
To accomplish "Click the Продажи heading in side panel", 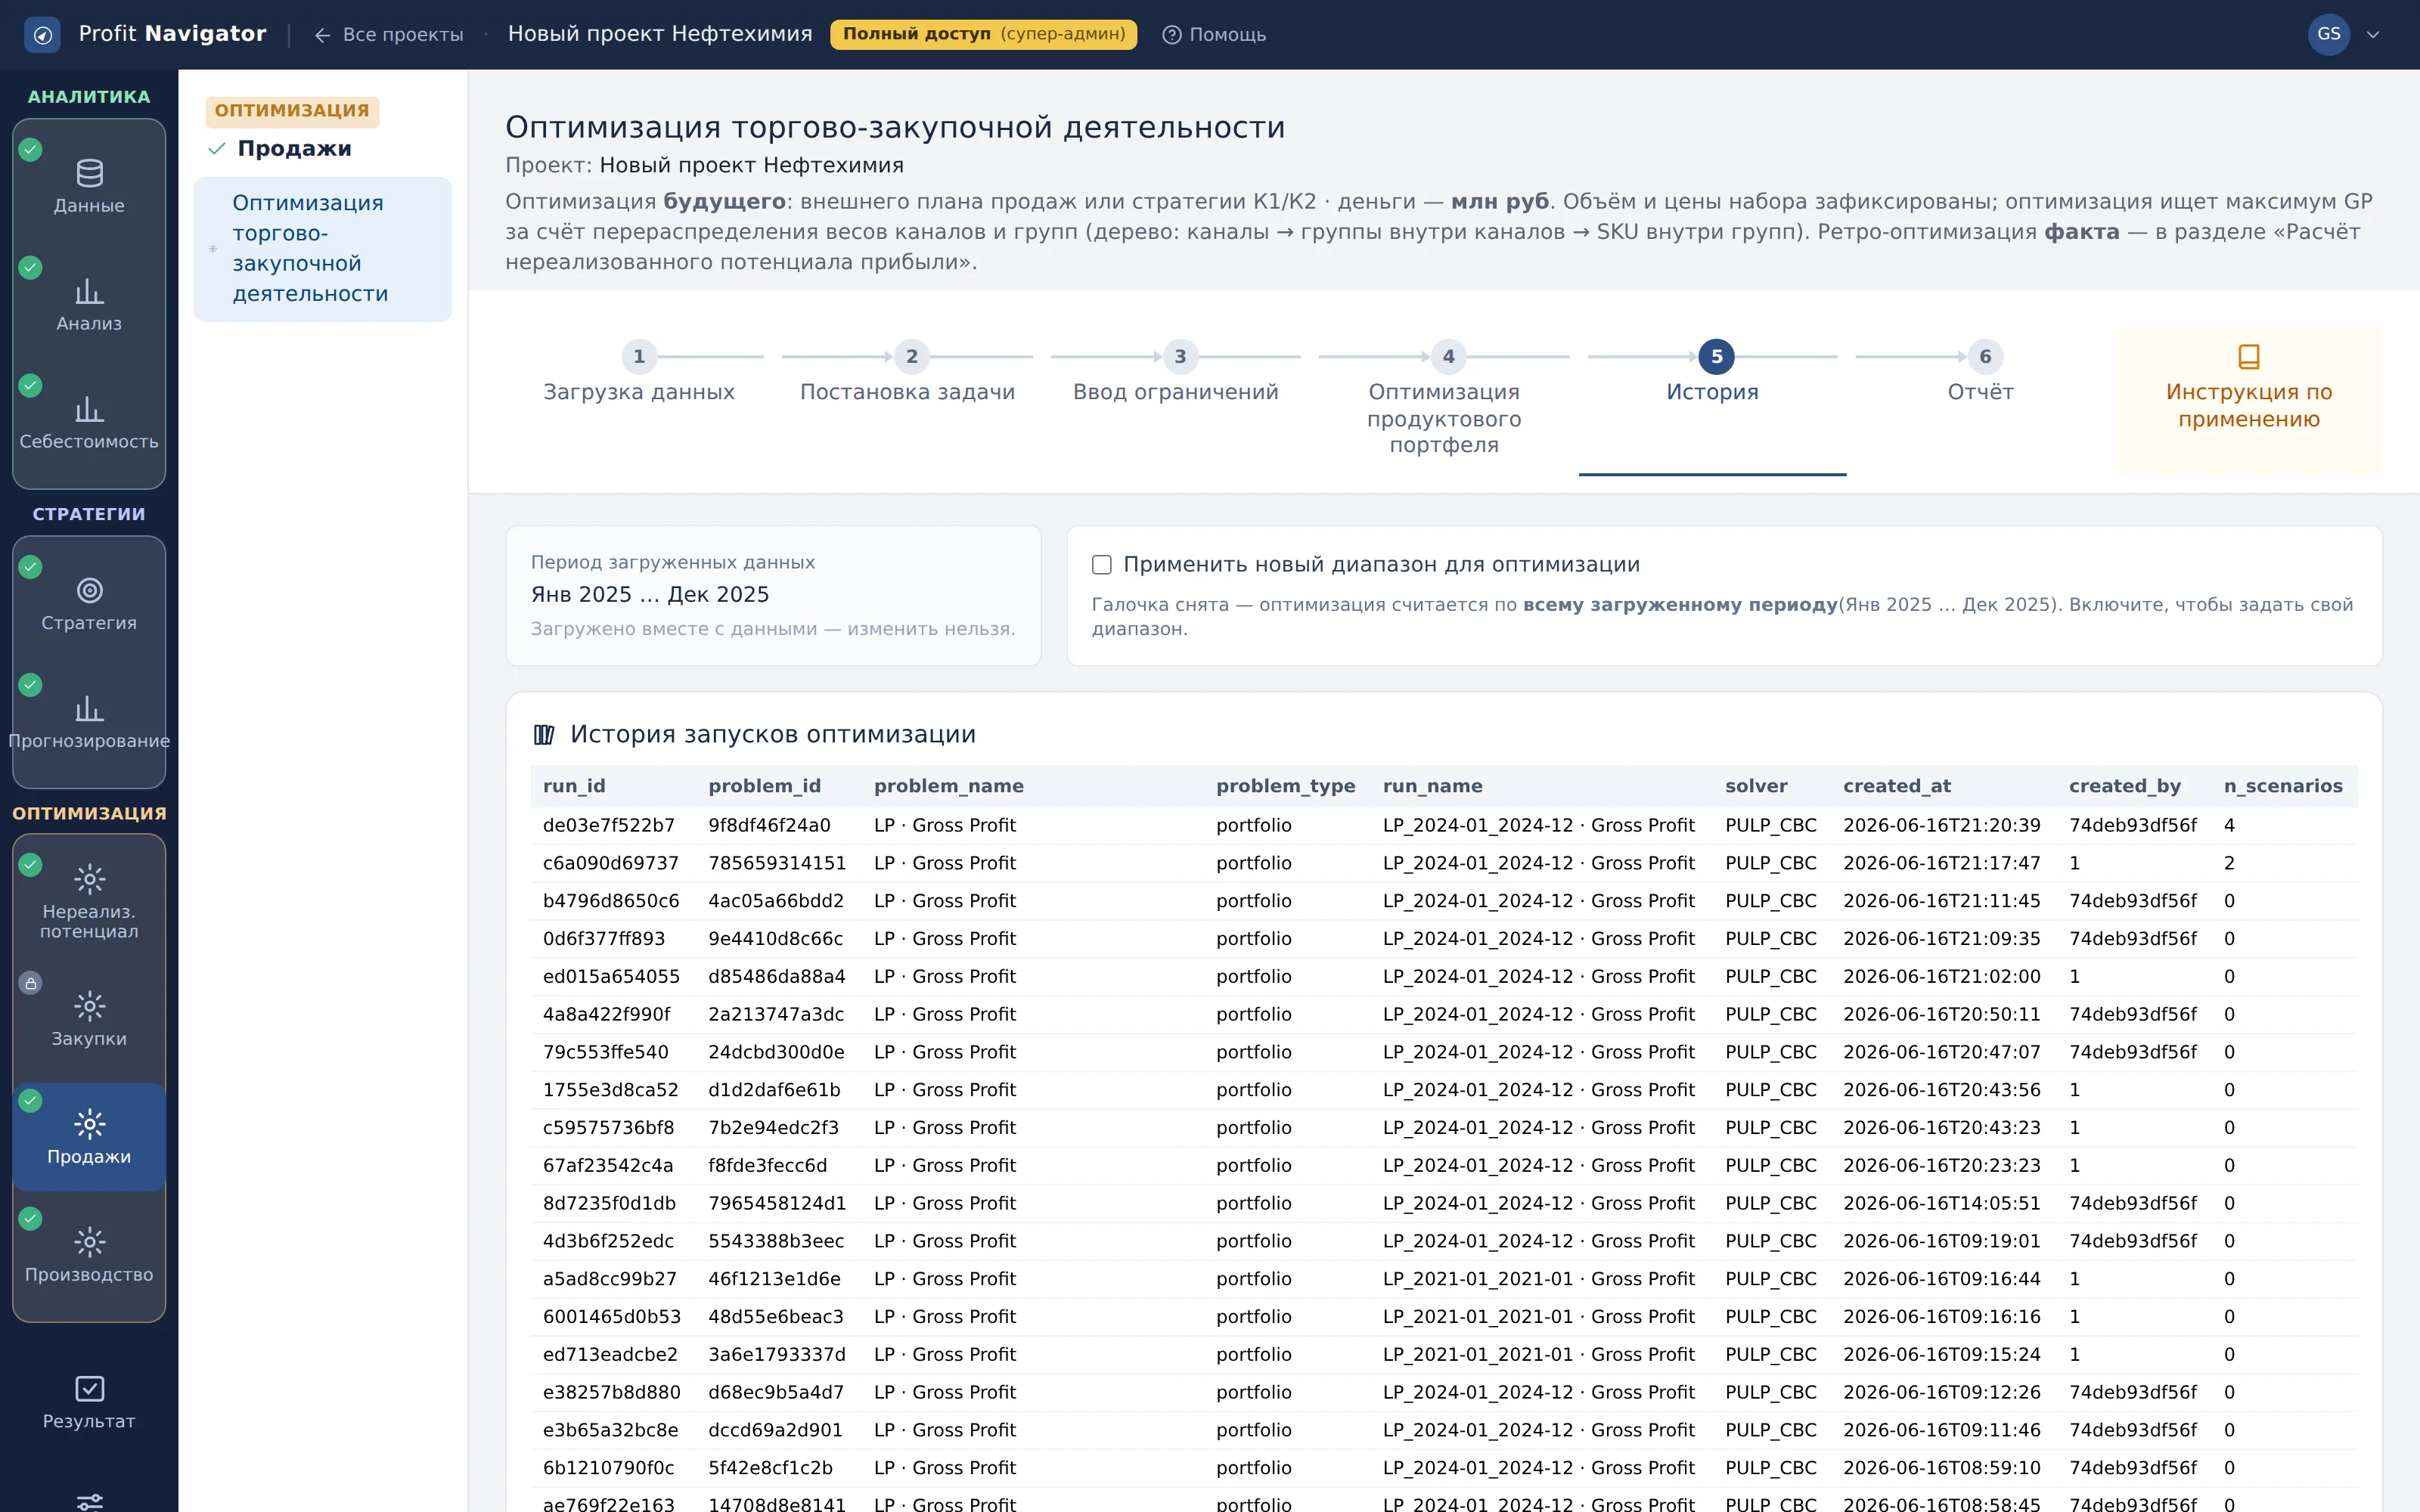I will [294, 149].
